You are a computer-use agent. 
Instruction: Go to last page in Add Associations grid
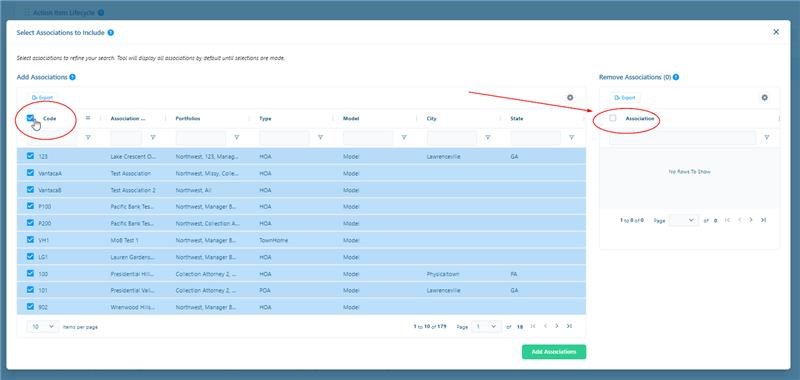click(x=569, y=326)
